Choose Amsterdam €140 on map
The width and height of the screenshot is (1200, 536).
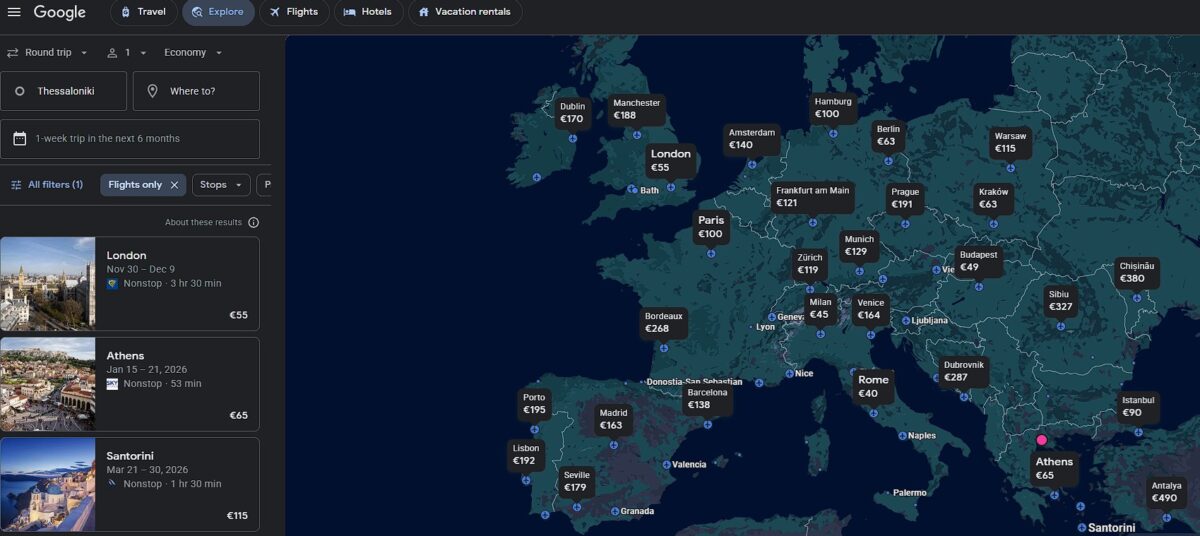[x=752, y=139]
